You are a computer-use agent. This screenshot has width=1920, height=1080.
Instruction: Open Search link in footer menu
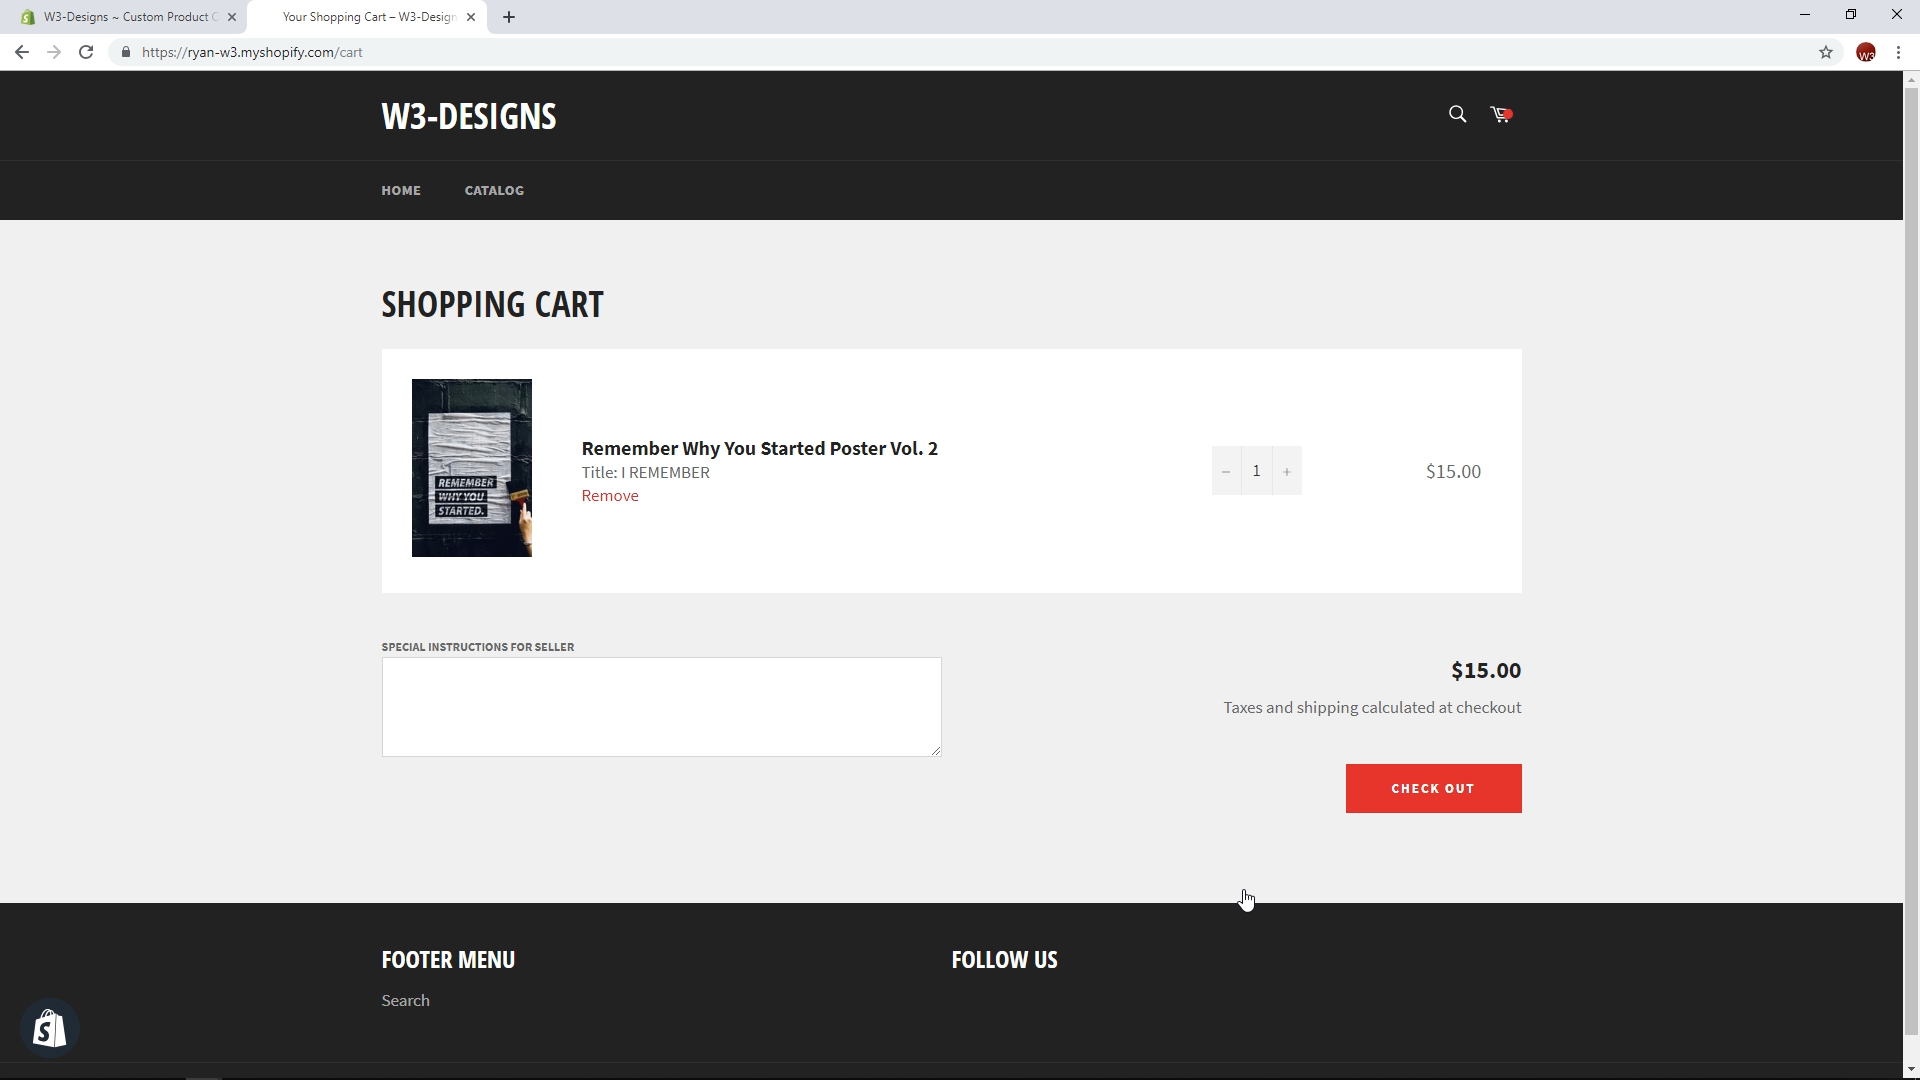point(405,1001)
